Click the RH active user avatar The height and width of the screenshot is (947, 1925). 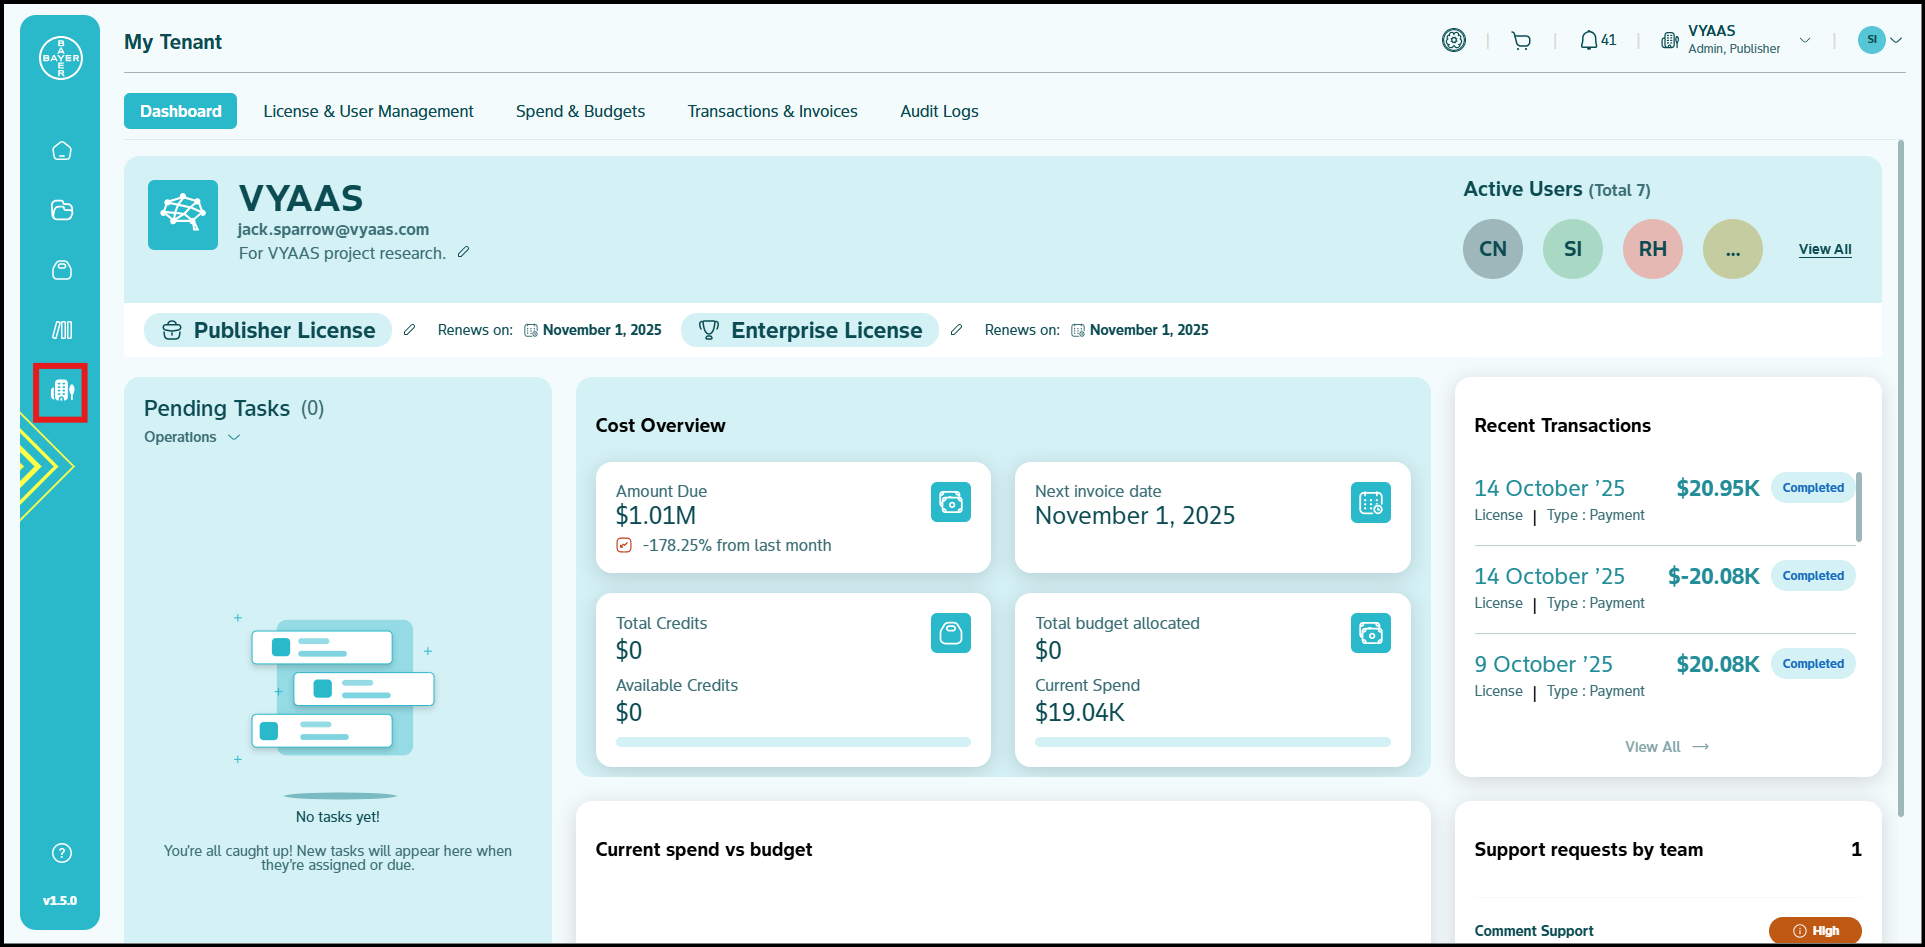(x=1652, y=249)
